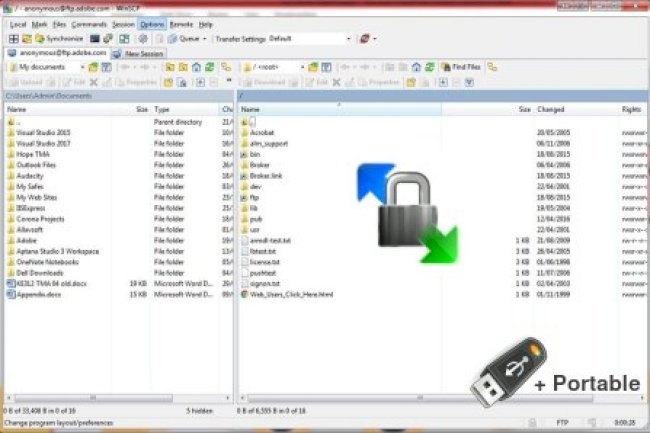650x433 pixels.
Task: Expand the Queue dropdown arrow
Action: click(x=204, y=39)
